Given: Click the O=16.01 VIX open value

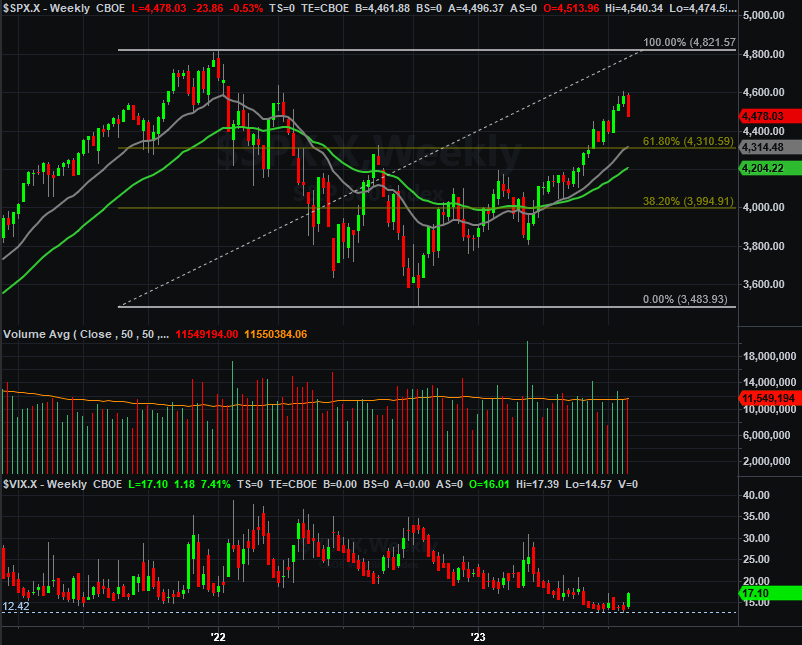Looking at the screenshot, I should point(489,484).
